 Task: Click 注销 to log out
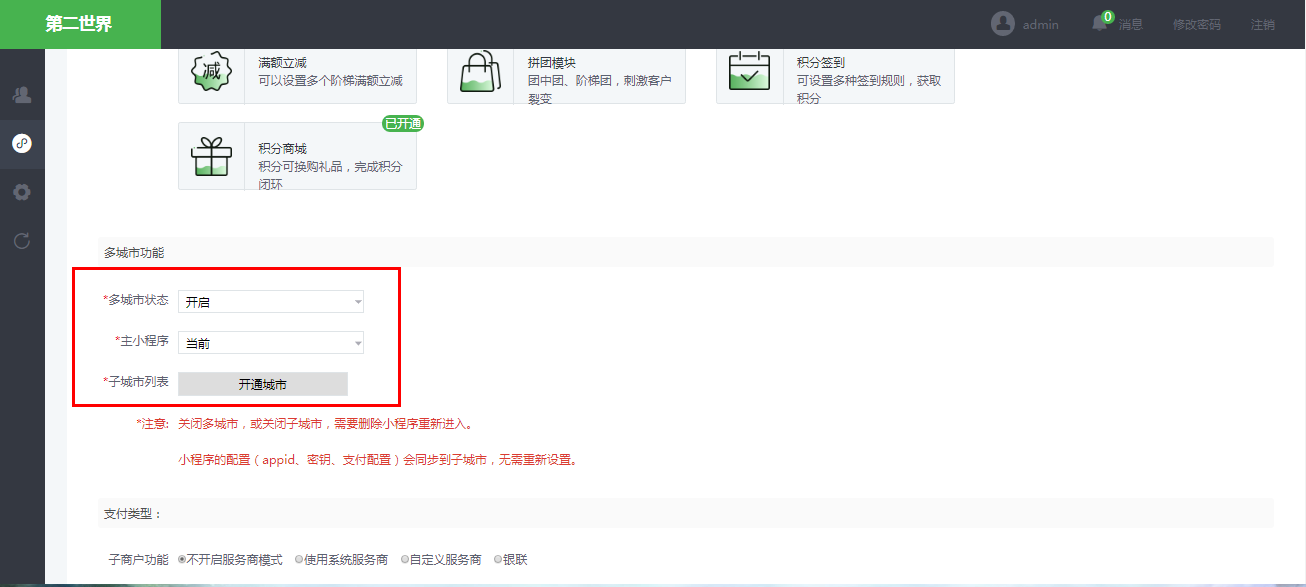click(1263, 24)
